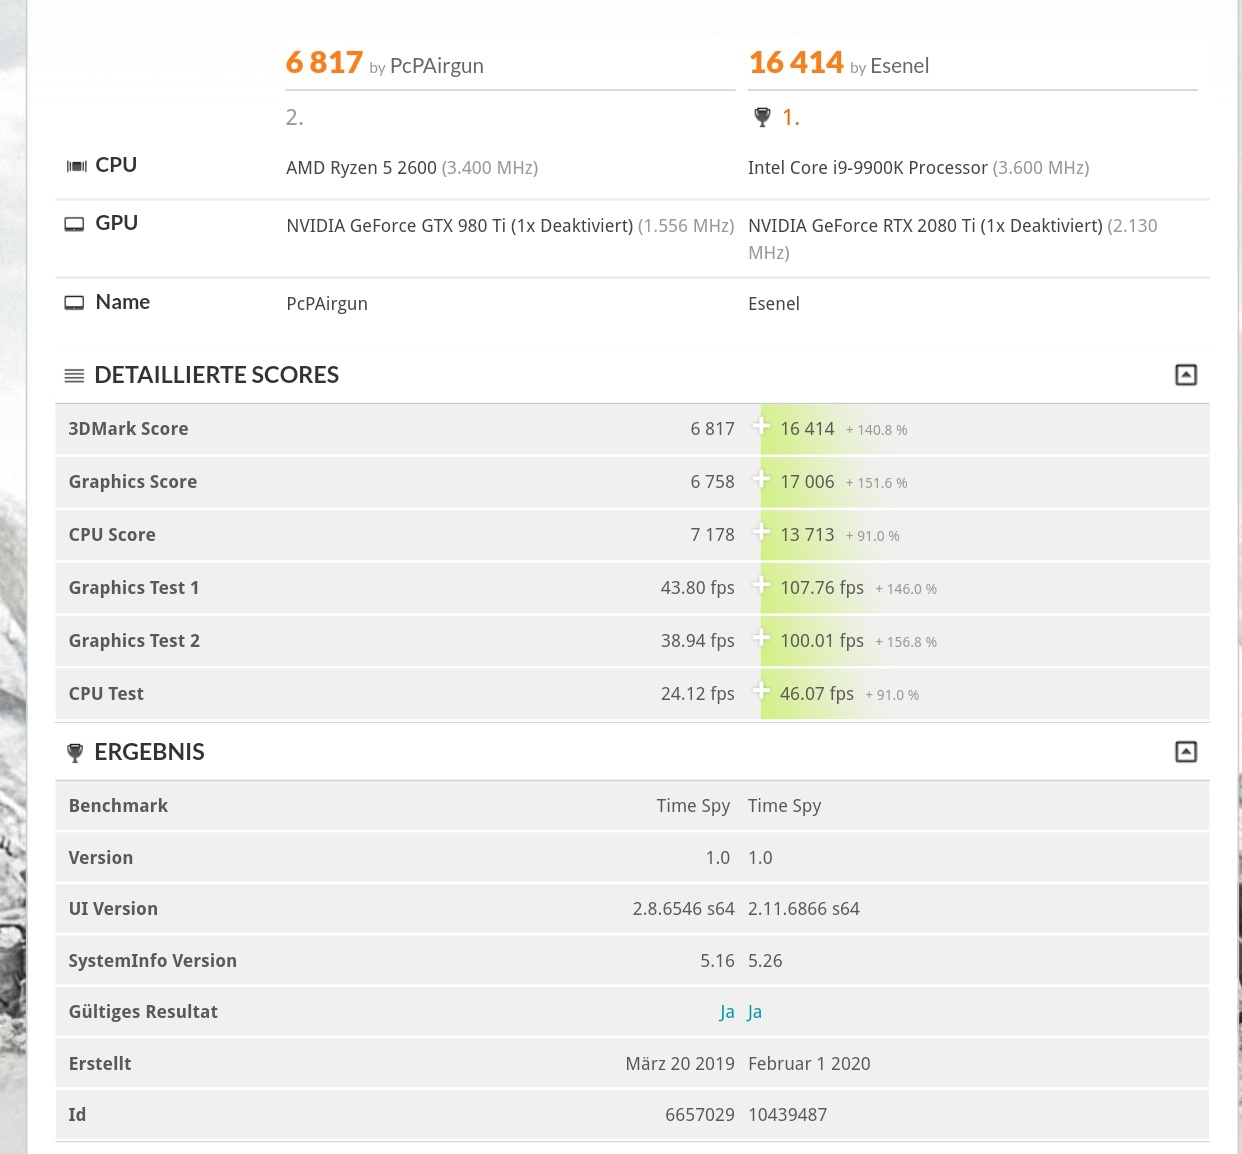Select the Intel Core i9-9900K Processor text
The height and width of the screenshot is (1154, 1242).
click(867, 168)
